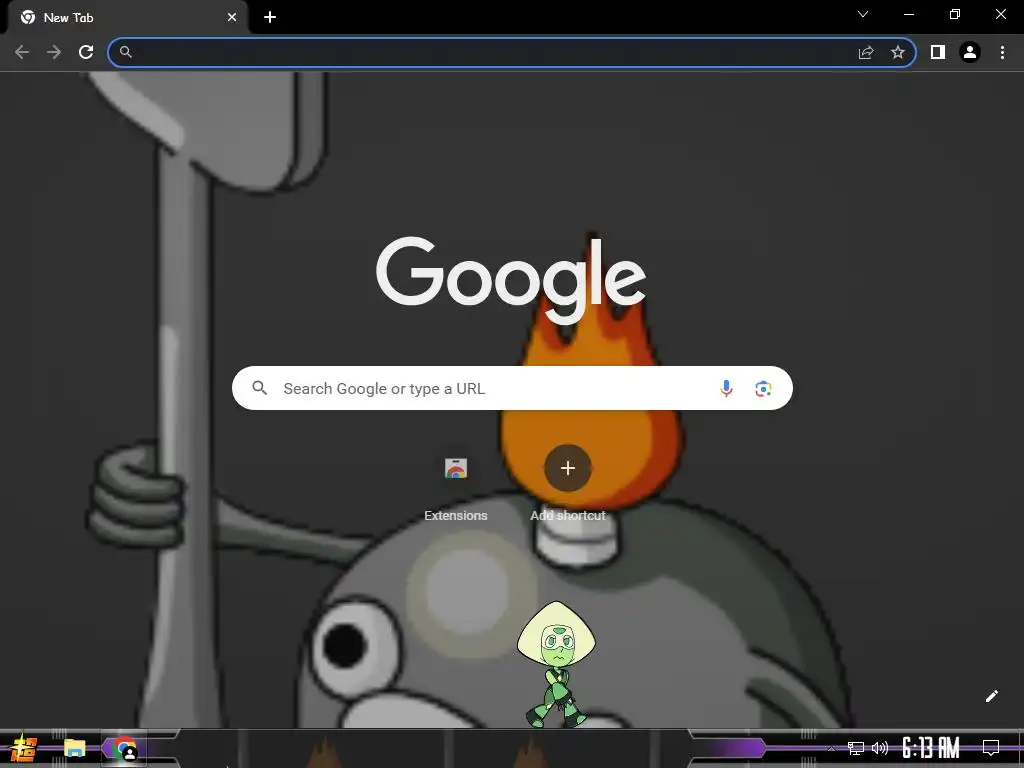Click the Google logo
This screenshot has width=1024, height=768.
click(511, 280)
